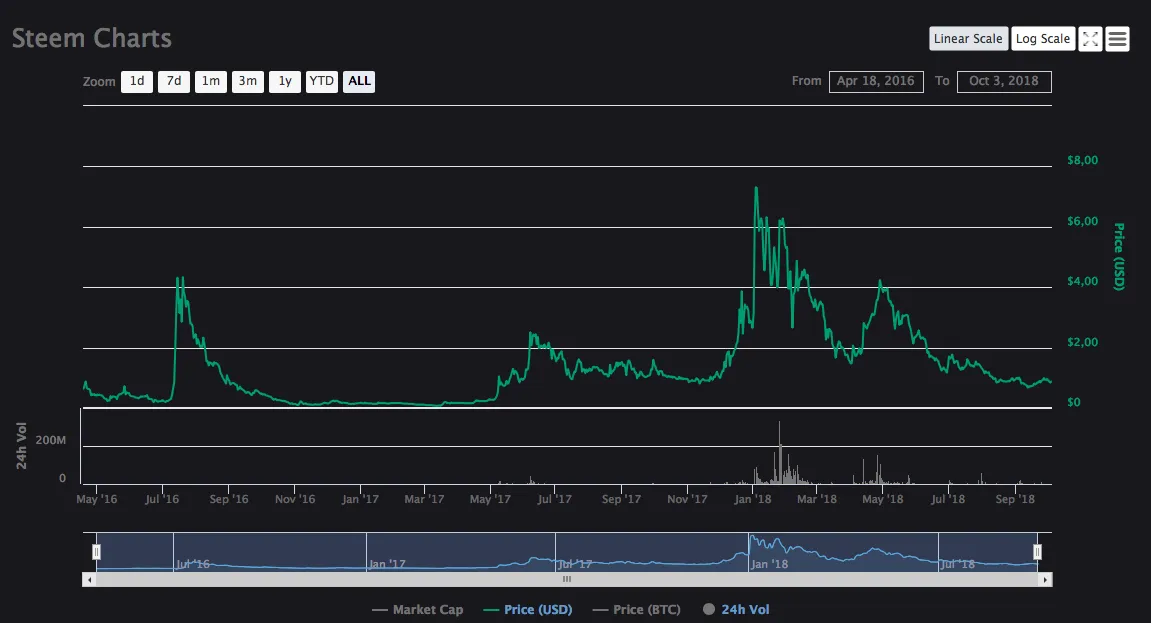This screenshot has width=1151, height=623.
Task: Click the Sep '17 x-axis label
Action: pyautogui.click(x=621, y=499)
